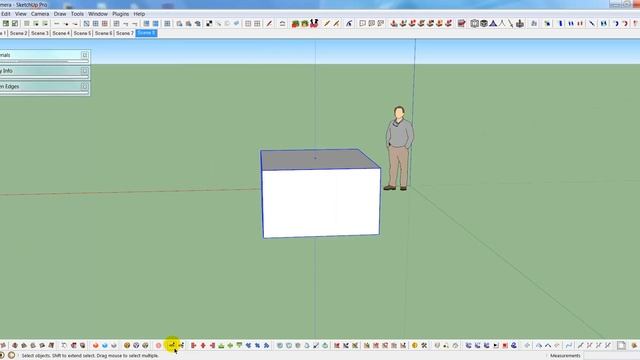Click the Measurements label in status bar
The image size is (640, 360).
point(565,356)
